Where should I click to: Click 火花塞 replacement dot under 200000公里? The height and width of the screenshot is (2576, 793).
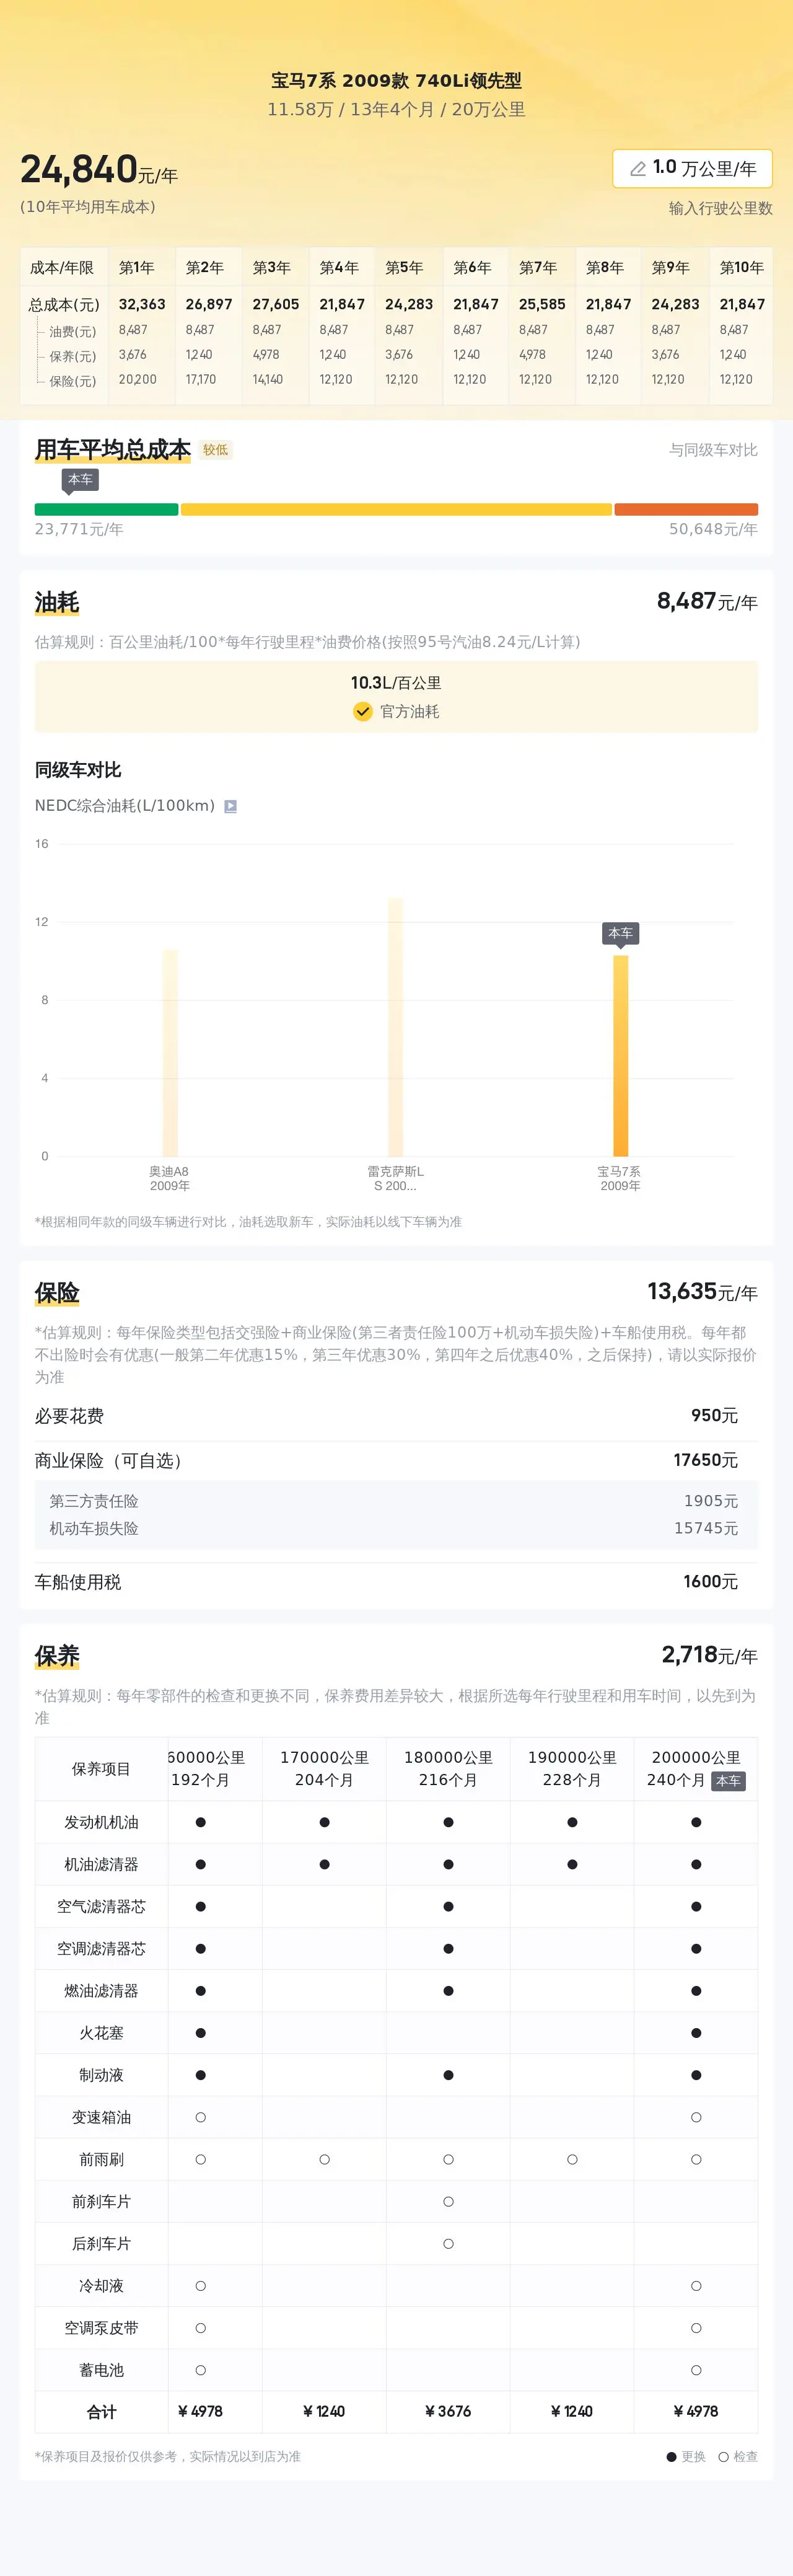point(696,2033)
